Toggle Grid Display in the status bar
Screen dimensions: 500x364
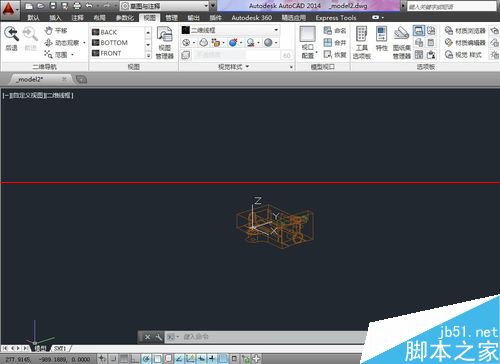coord(124,359)
